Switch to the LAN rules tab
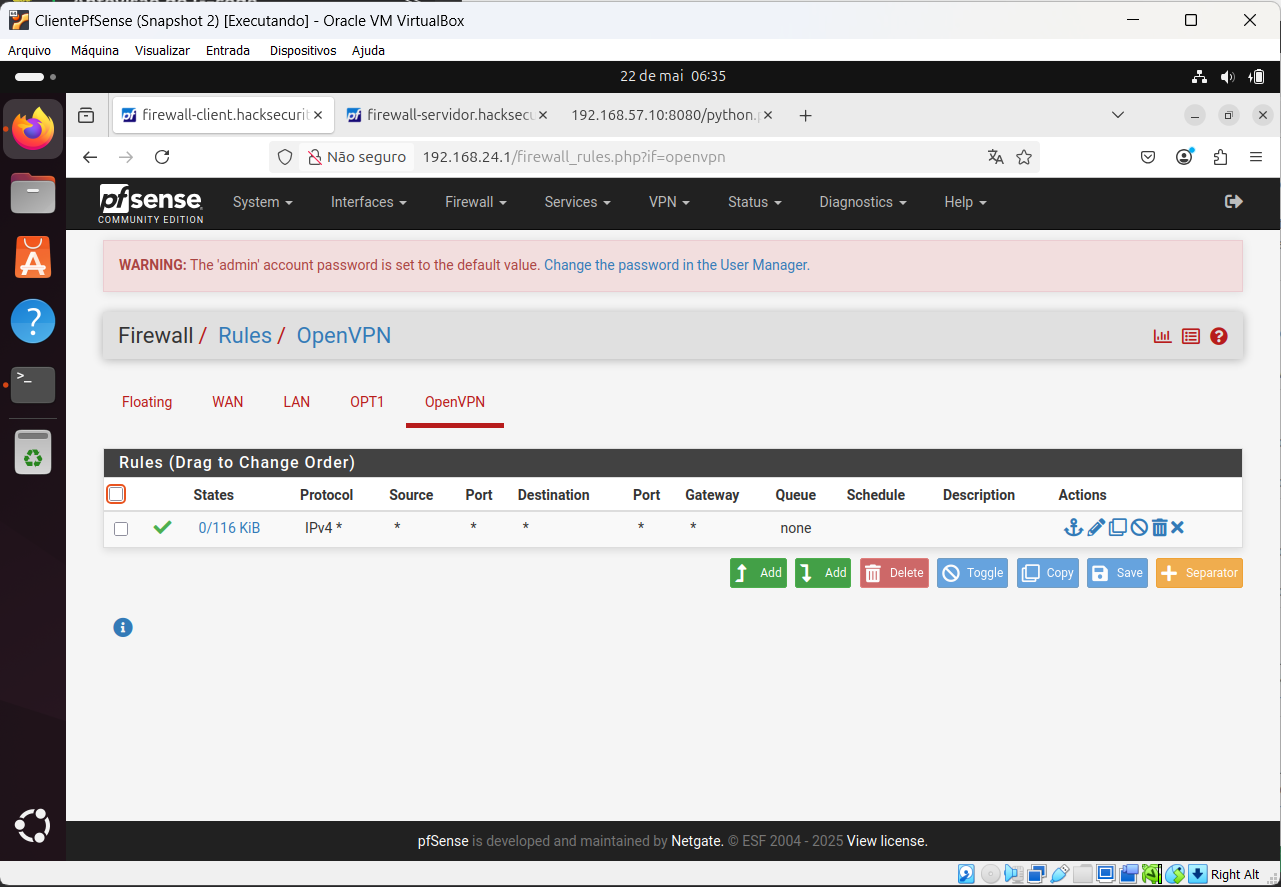 pyautogui.click(x=297, y=402)
